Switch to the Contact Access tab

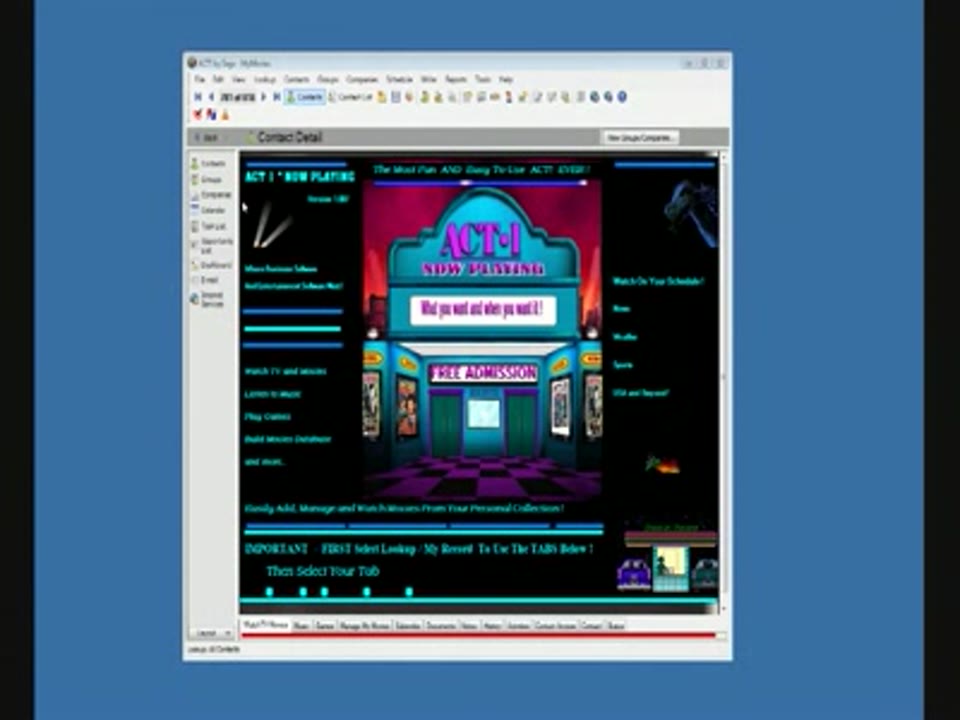tap(555, 626)
